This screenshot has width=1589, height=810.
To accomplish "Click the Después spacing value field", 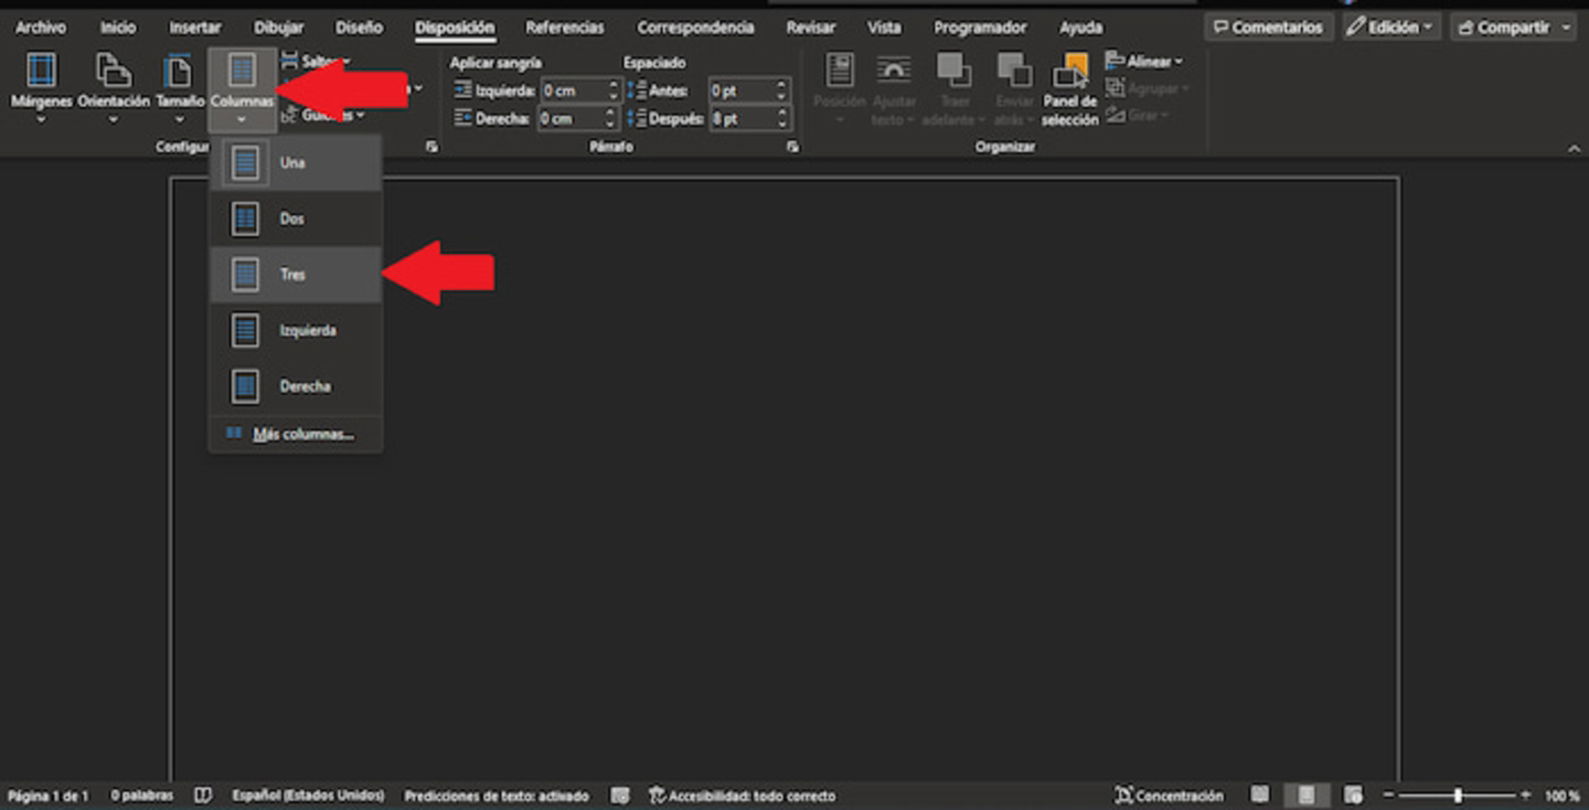I will point(742,119).
